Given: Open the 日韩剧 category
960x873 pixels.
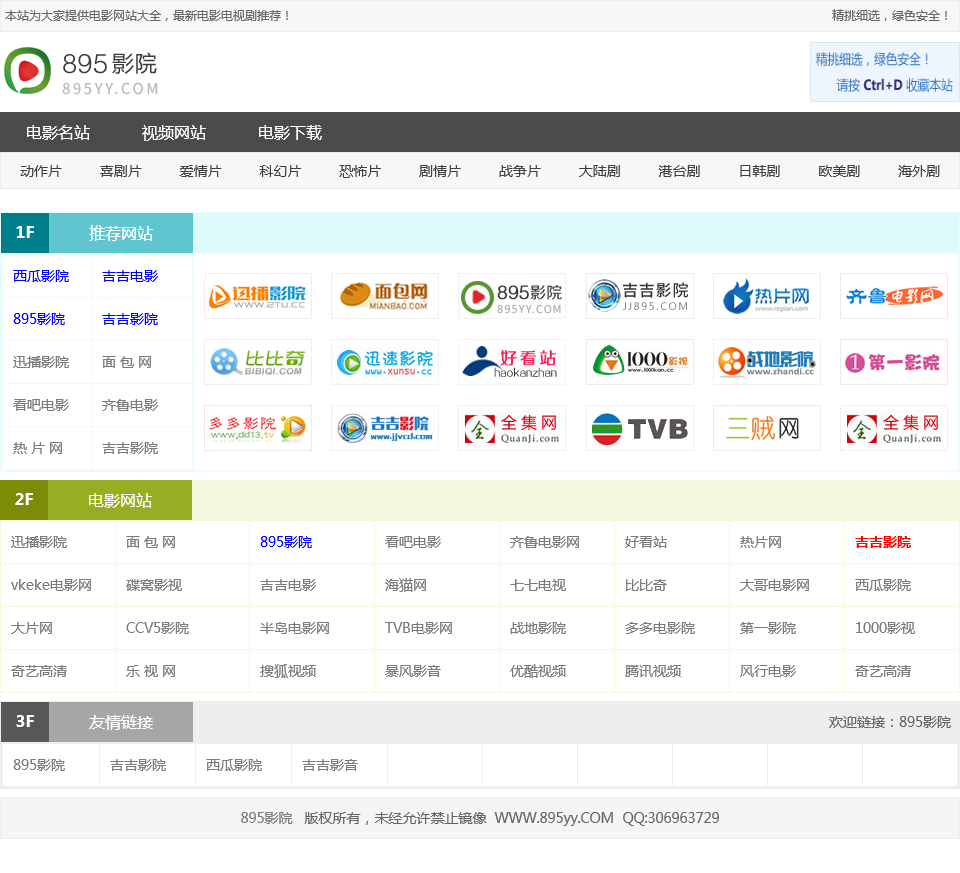Looking at the screenshot, I should [759, 171].
